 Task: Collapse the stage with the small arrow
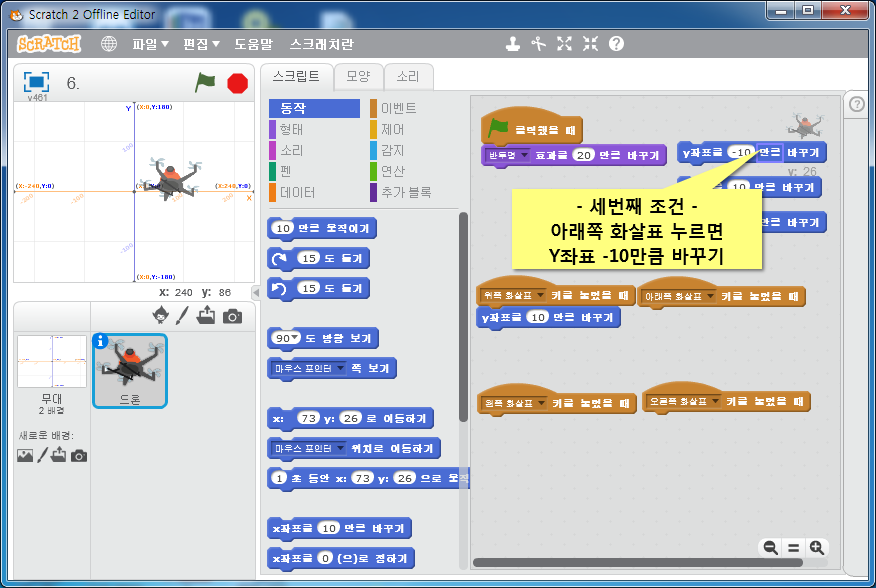point(256,292)
